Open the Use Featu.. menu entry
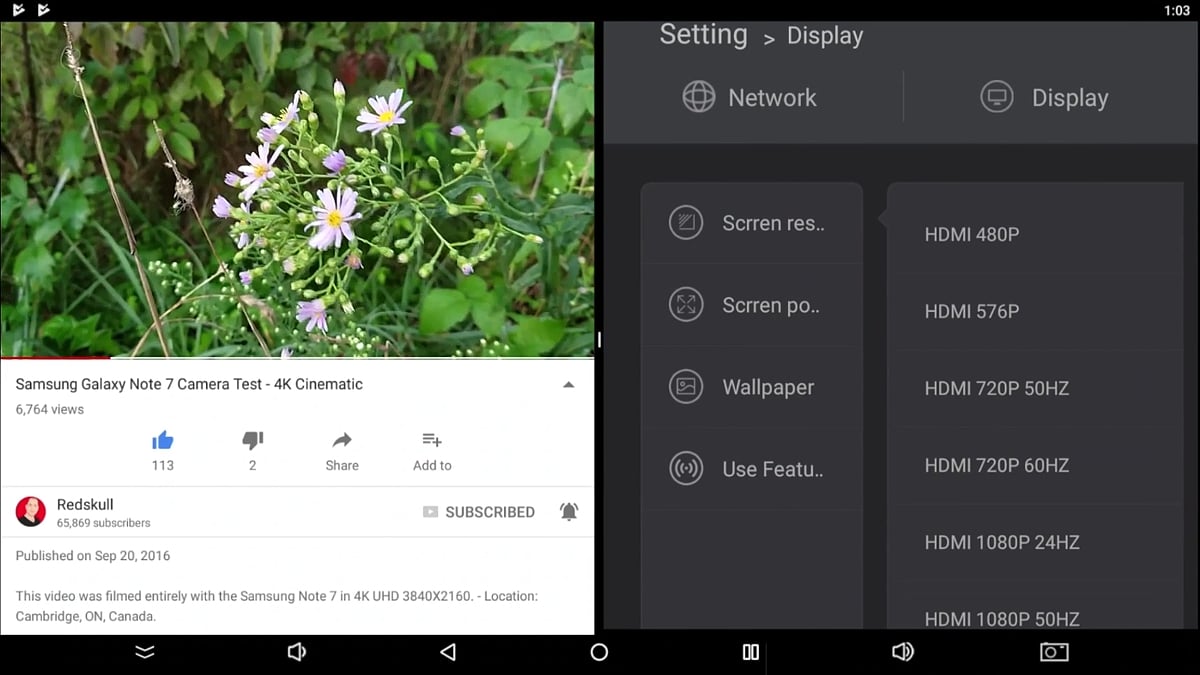This screenshot has width=1200, height=675. [751, 469]
